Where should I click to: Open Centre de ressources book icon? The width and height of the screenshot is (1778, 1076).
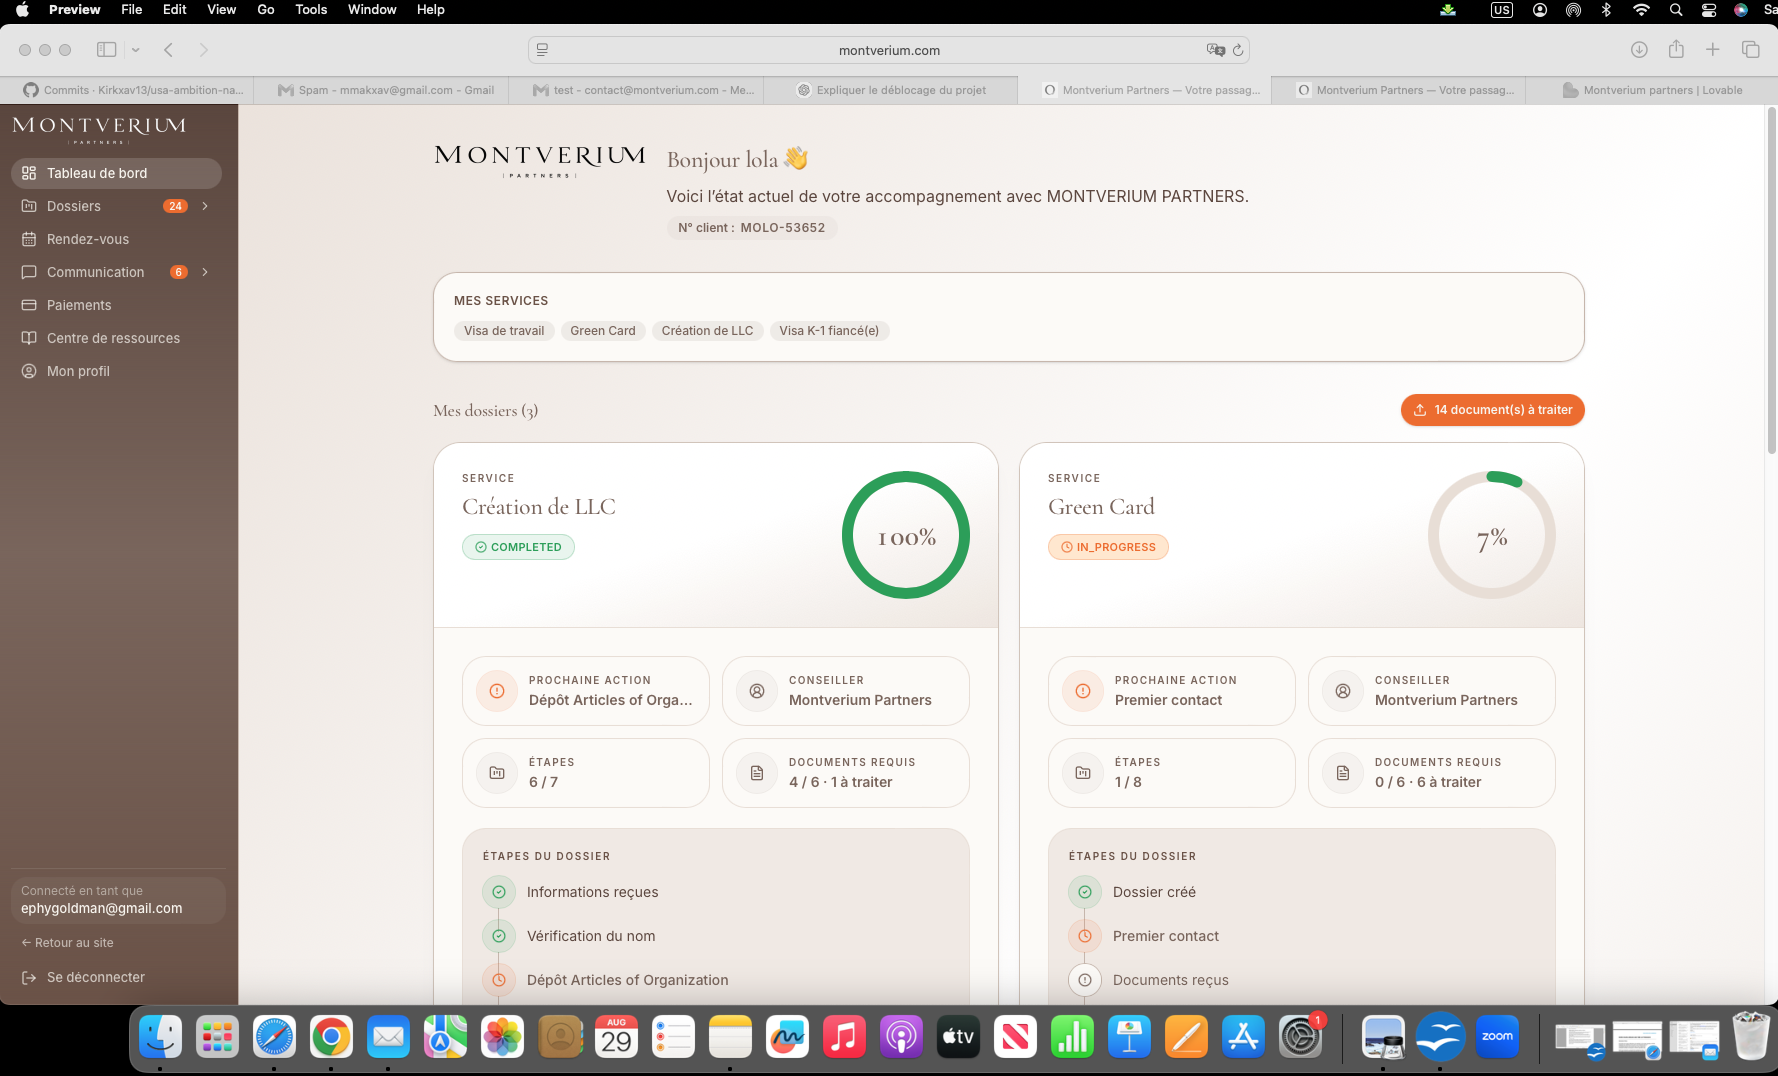tap(29, 338)
